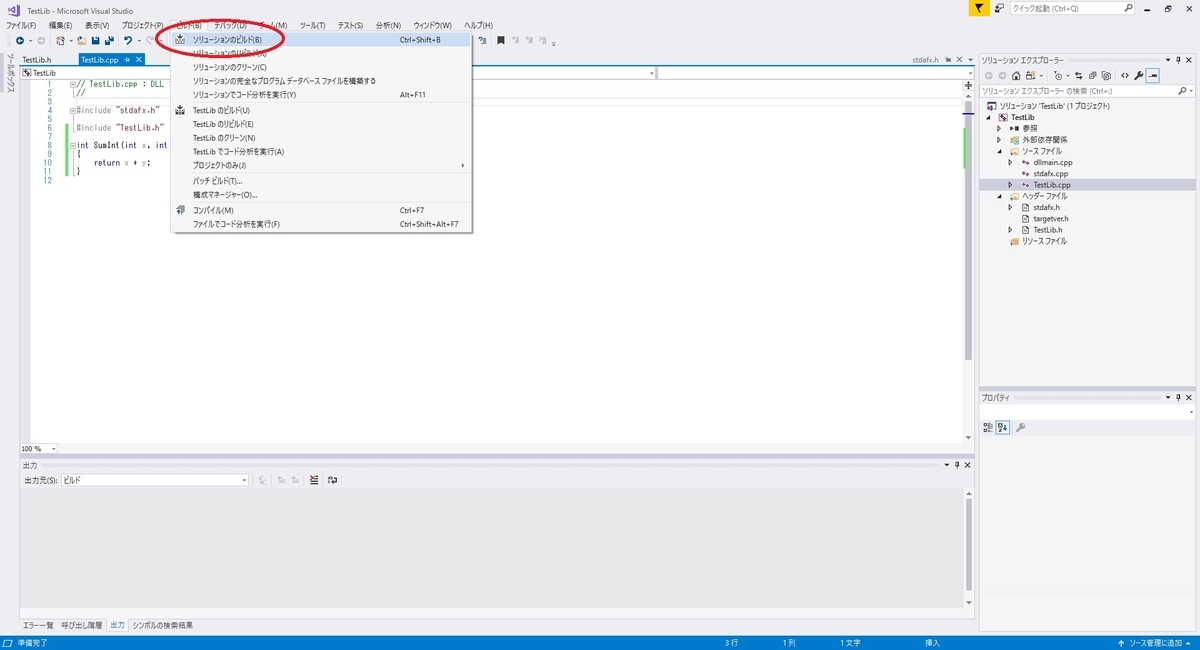Switch to the TestLib.h editor tab

37,60
